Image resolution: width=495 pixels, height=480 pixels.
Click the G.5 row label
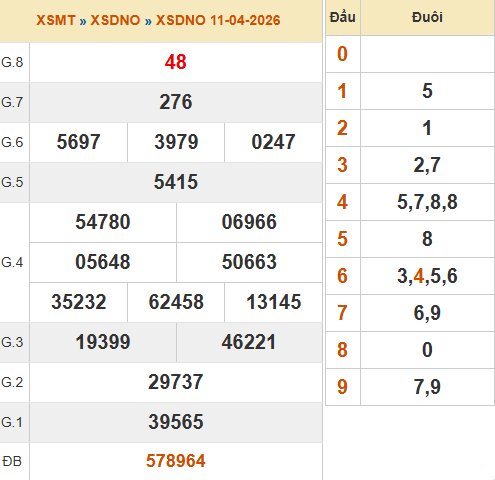click(12, 182)
